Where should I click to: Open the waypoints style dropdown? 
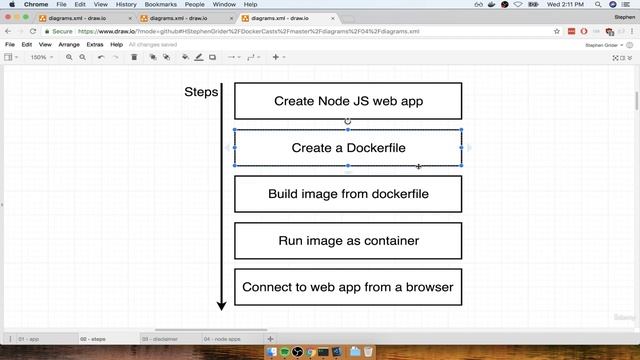[253, 58]
